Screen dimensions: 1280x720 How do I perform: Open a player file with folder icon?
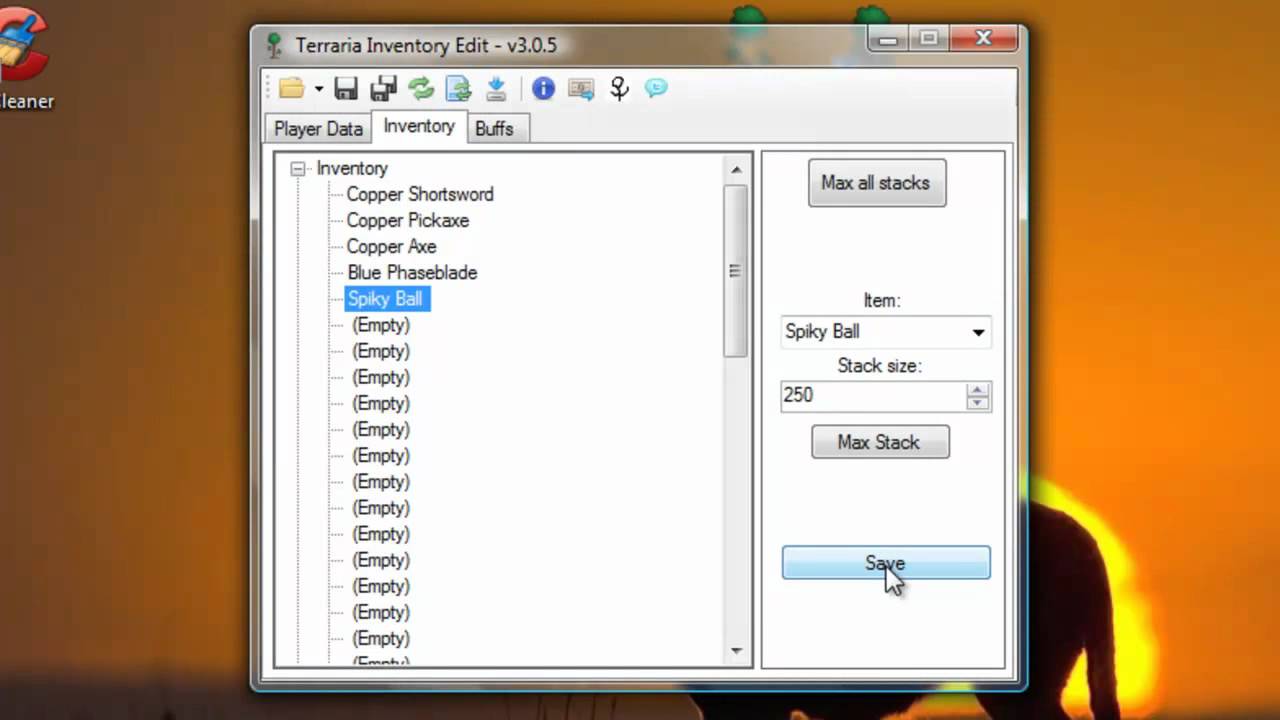coord(292,89)
